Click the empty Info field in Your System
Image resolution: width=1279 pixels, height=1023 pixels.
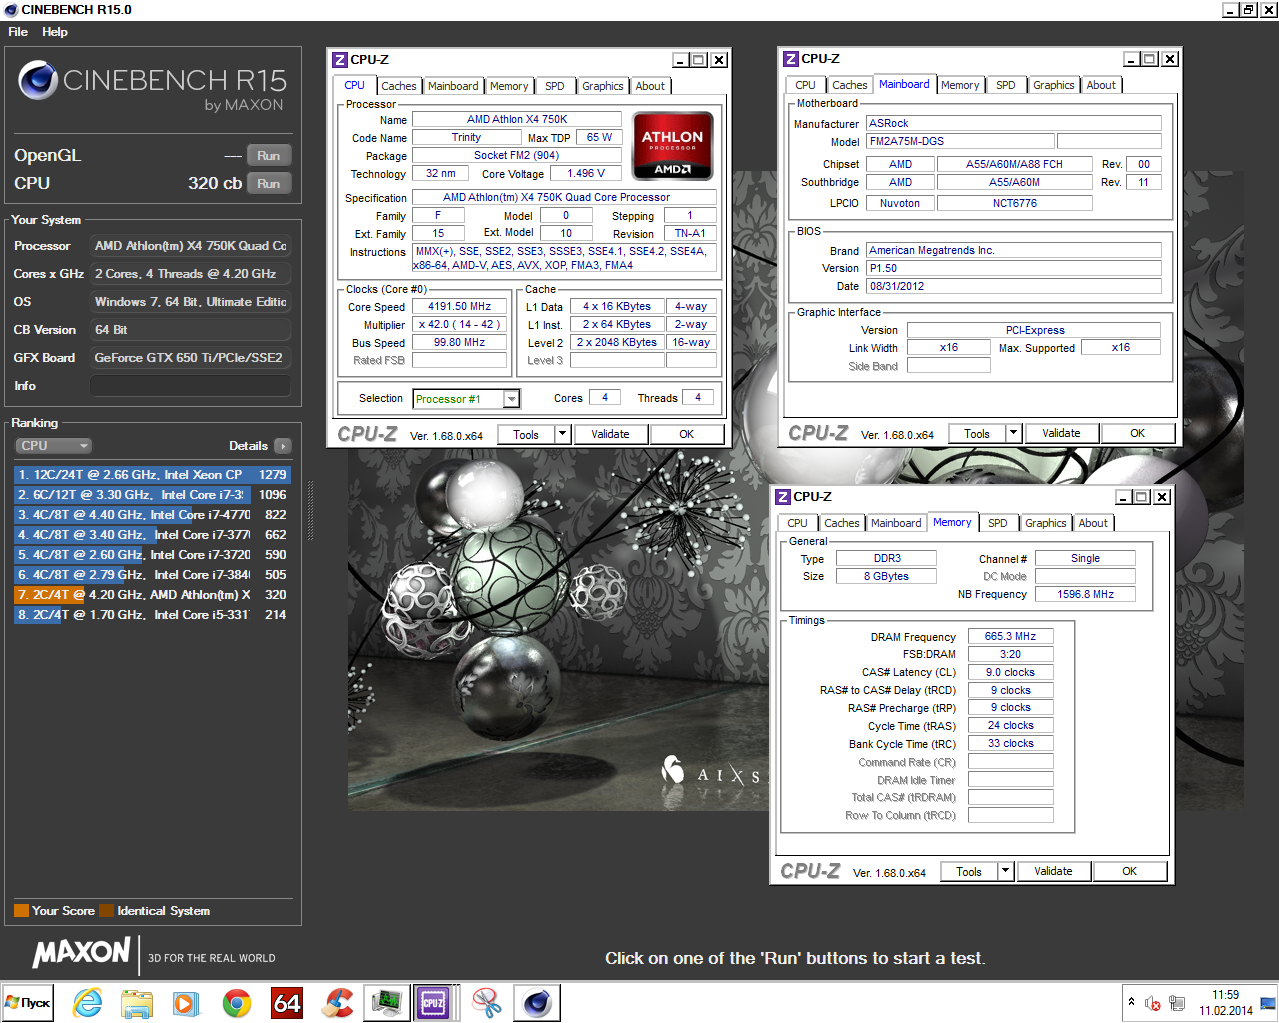tap(190, 386)
